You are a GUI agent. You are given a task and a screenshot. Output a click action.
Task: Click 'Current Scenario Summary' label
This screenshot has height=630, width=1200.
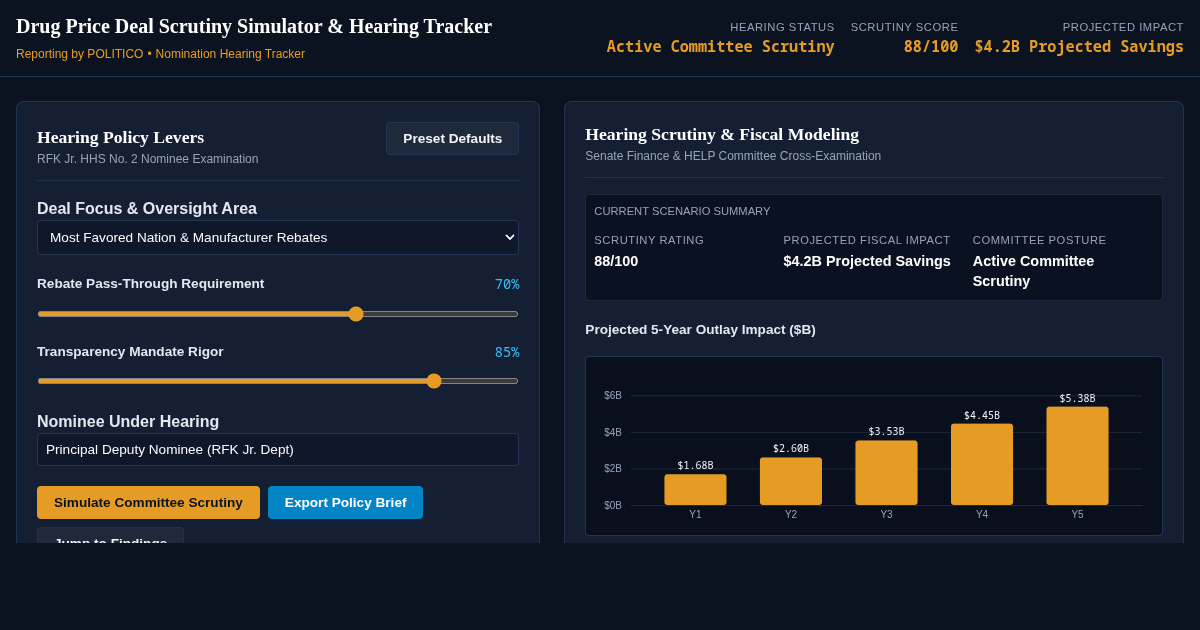point(682,211)
